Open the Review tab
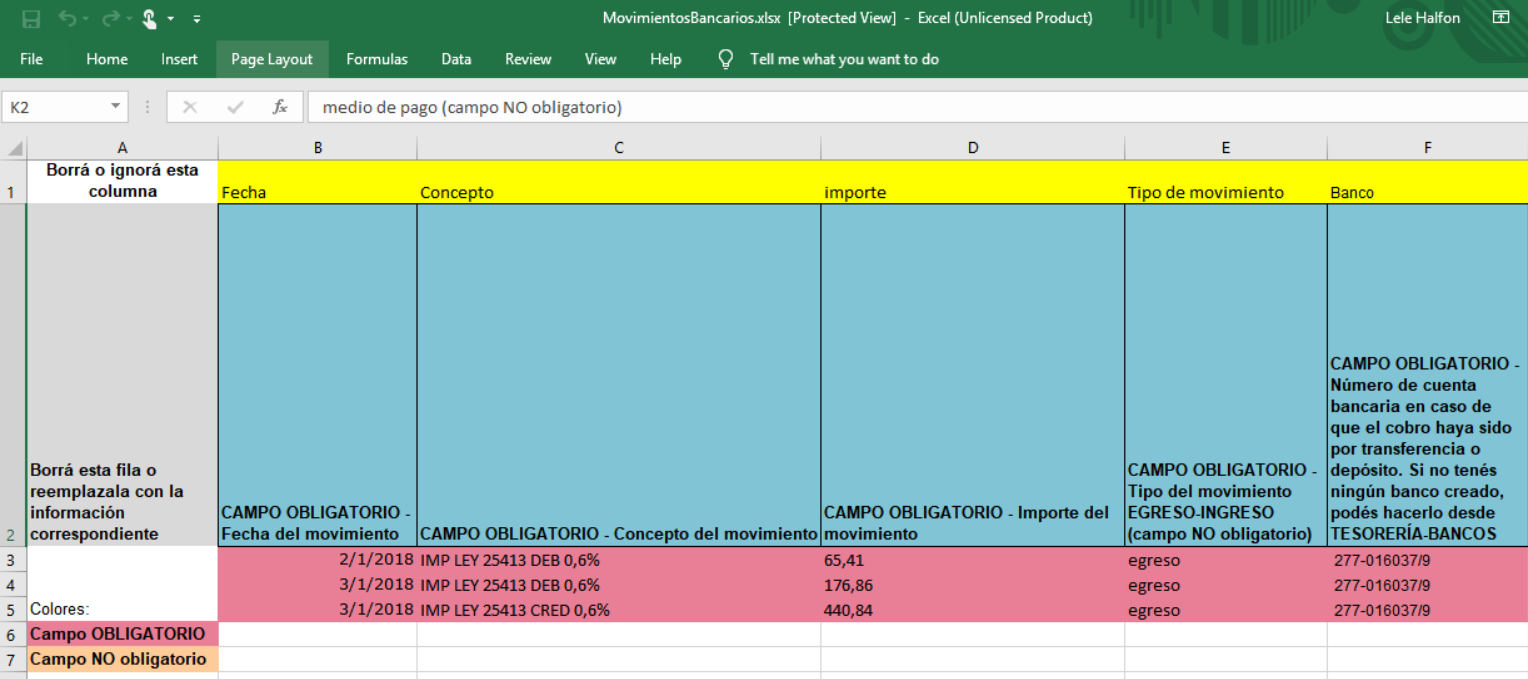Screen dimensions: 1528x679 click(528, 59)
